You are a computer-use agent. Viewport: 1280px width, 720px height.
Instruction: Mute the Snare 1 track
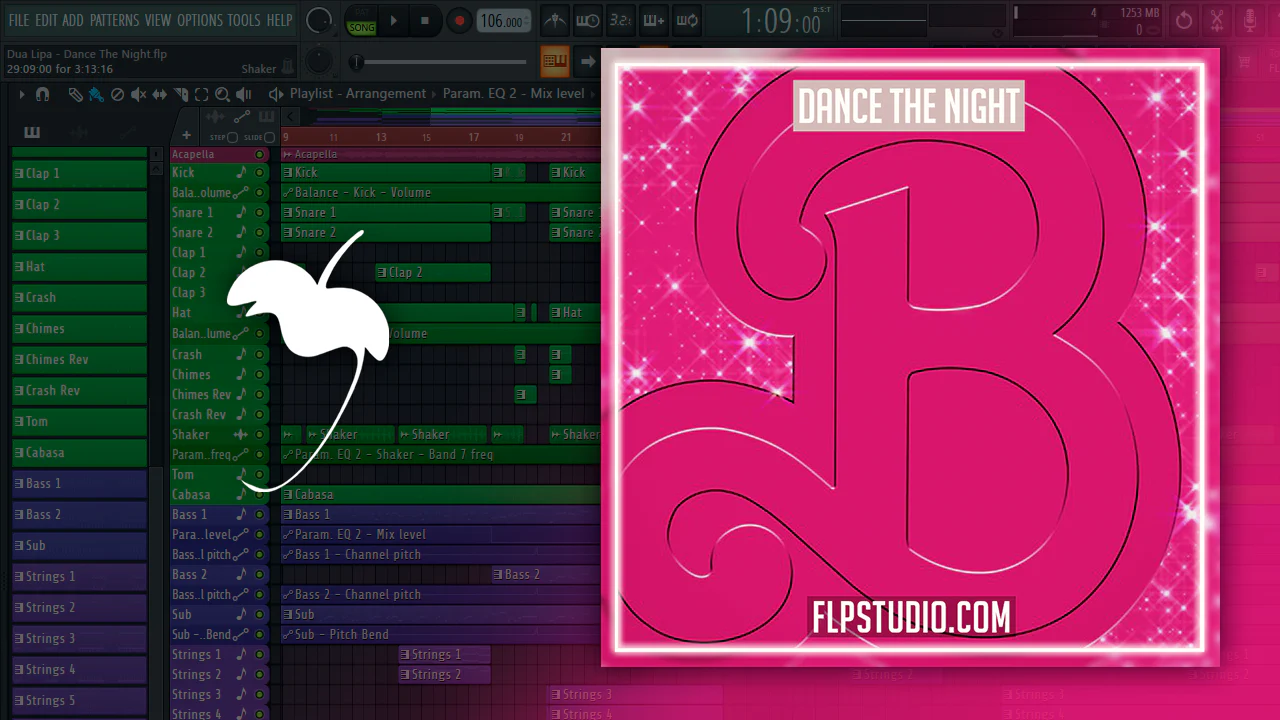260,213
